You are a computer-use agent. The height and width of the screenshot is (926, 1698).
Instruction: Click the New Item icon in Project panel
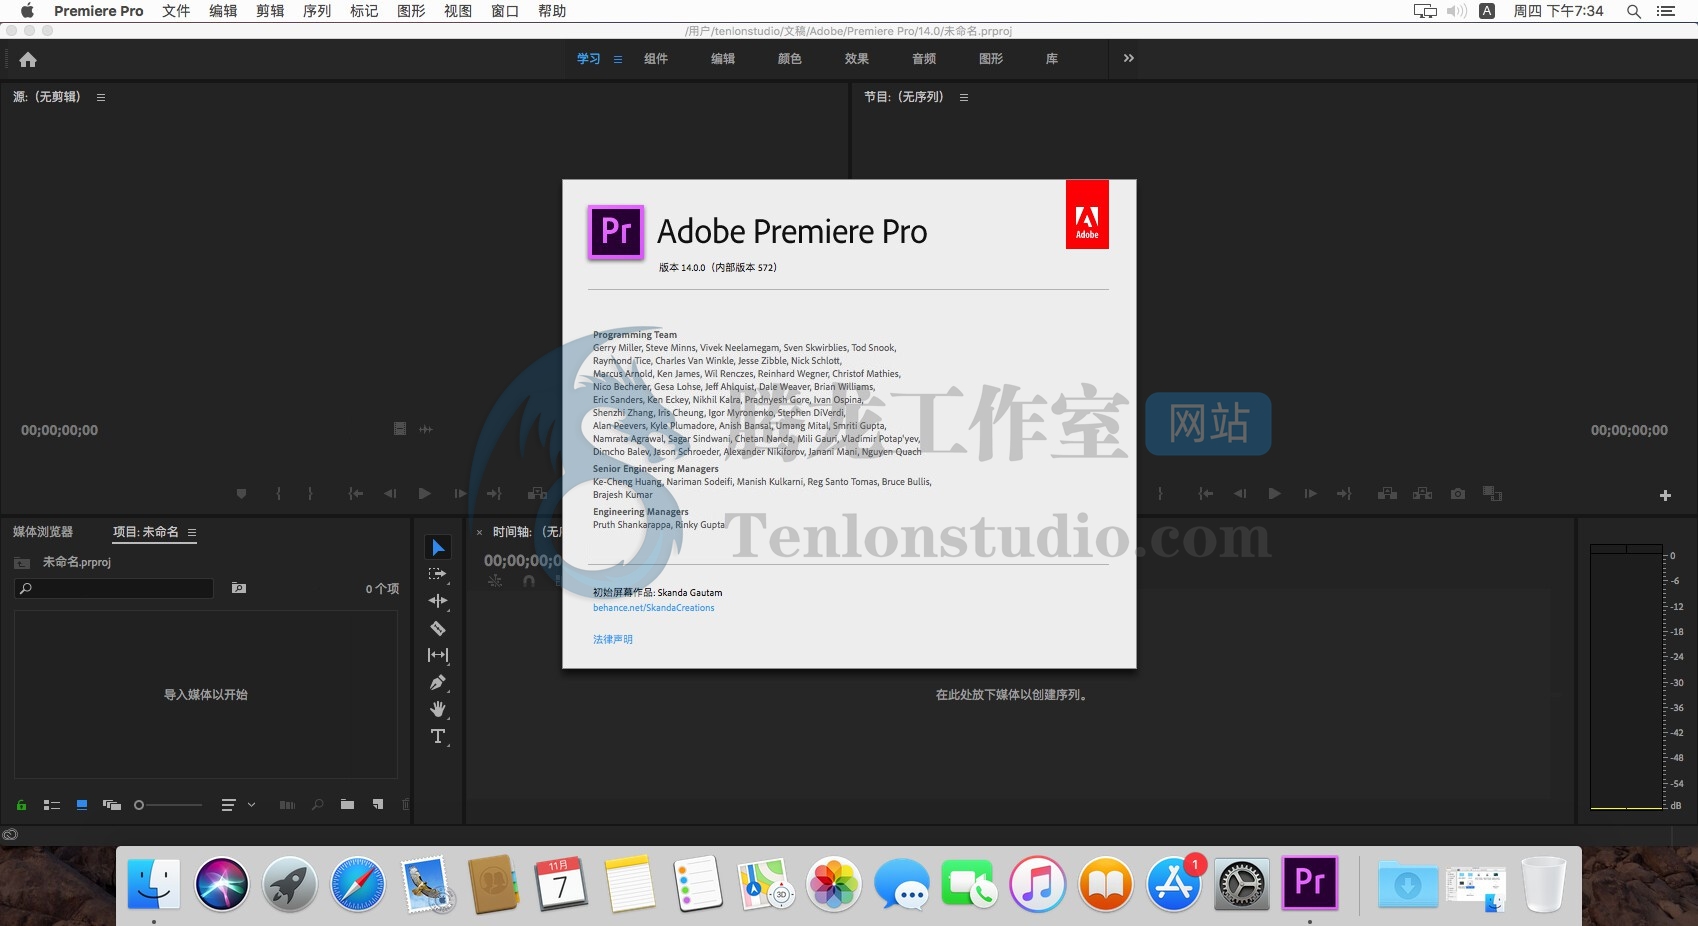(x=378, y=805)
